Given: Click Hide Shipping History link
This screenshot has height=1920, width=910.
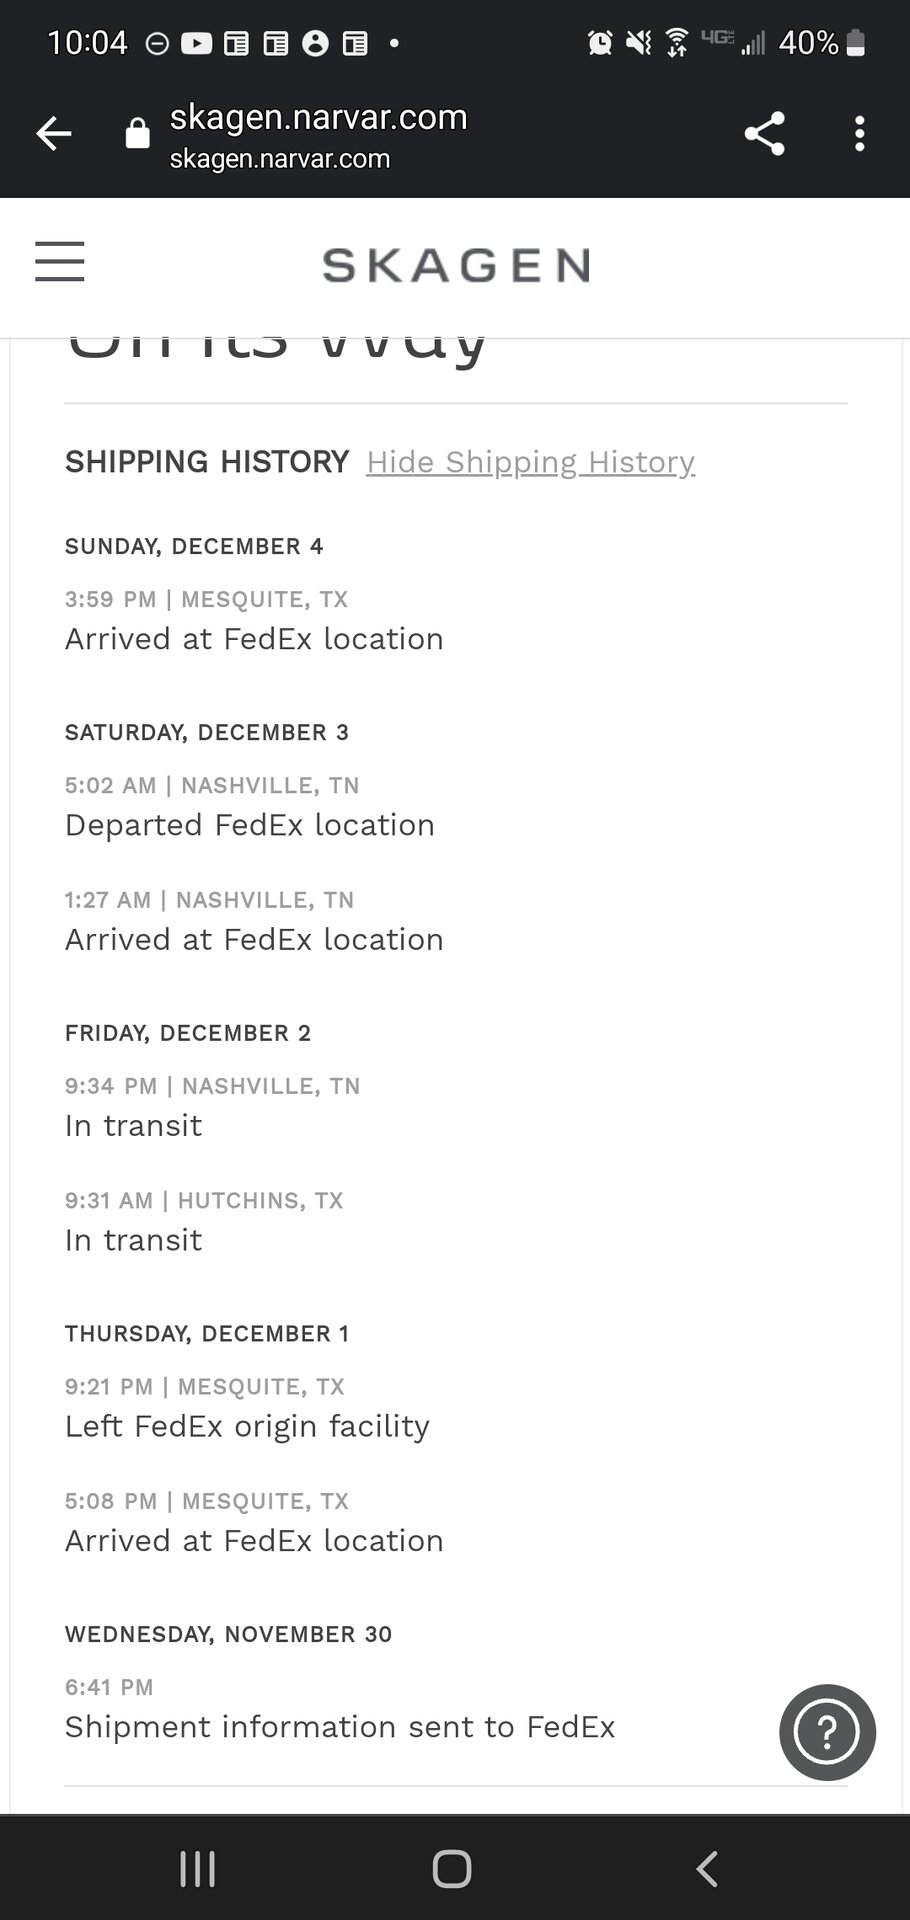Looking at the screenshot, I should (530, 462).
